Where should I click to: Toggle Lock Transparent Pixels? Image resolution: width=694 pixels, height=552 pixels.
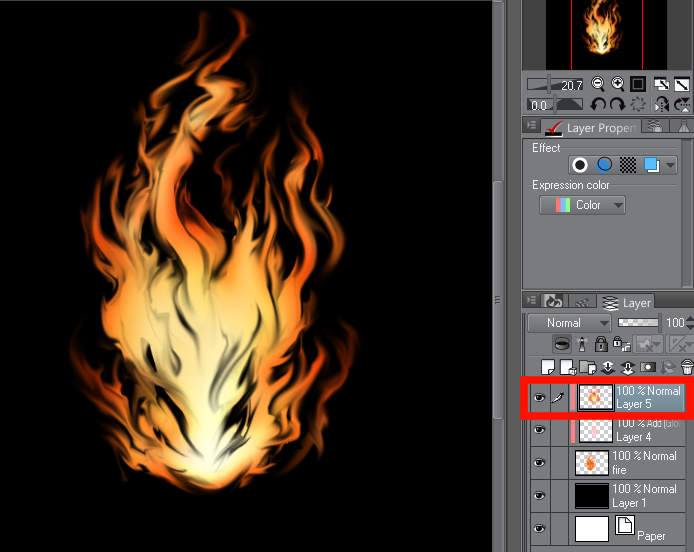(x=621, y=344)
